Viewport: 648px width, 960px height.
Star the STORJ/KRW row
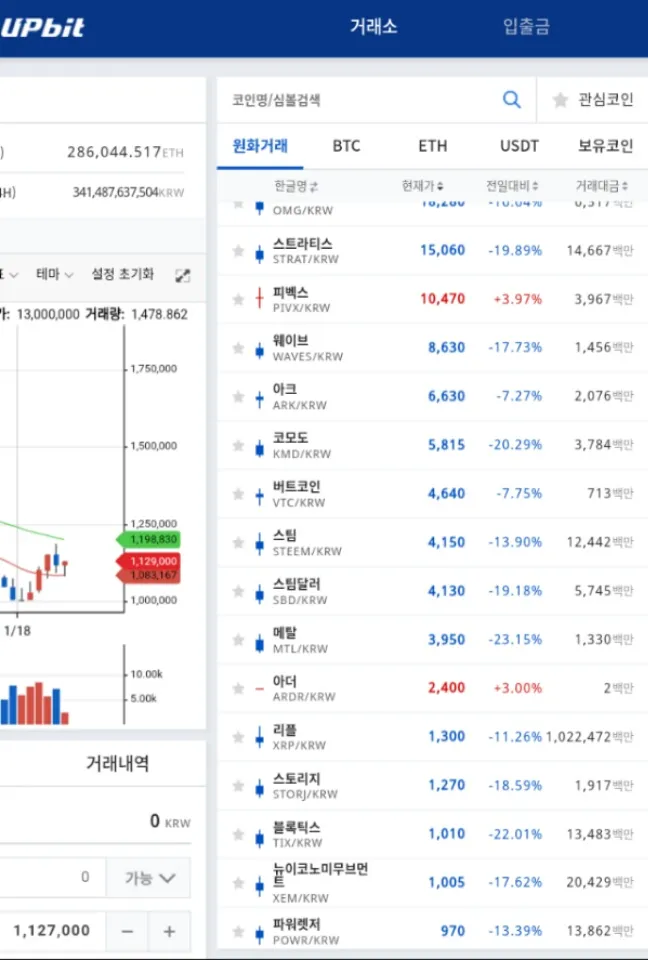238,786
